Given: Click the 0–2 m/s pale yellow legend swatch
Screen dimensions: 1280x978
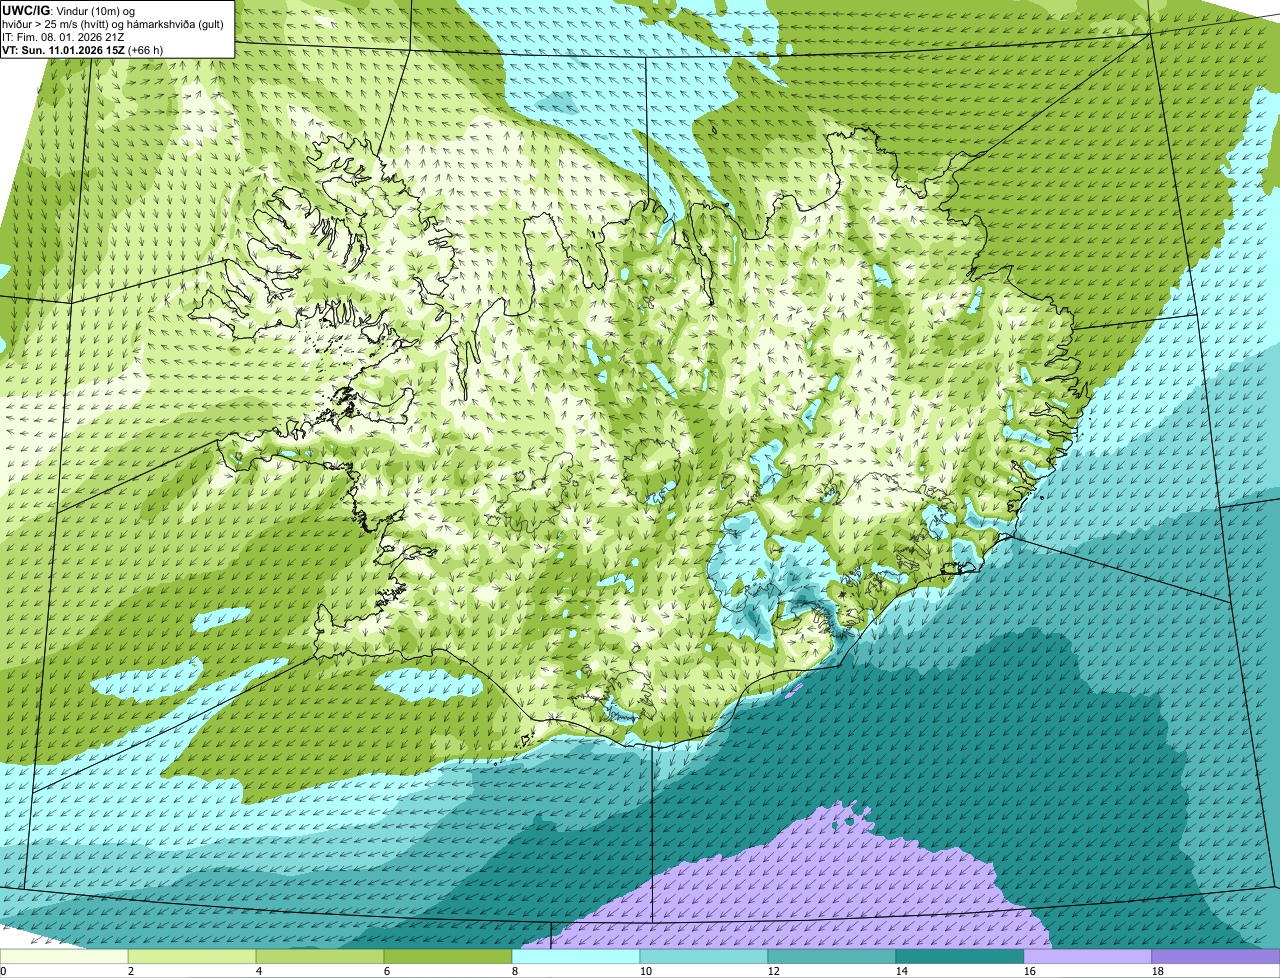Looking at the screenshot, I should [x=64, y=956].
